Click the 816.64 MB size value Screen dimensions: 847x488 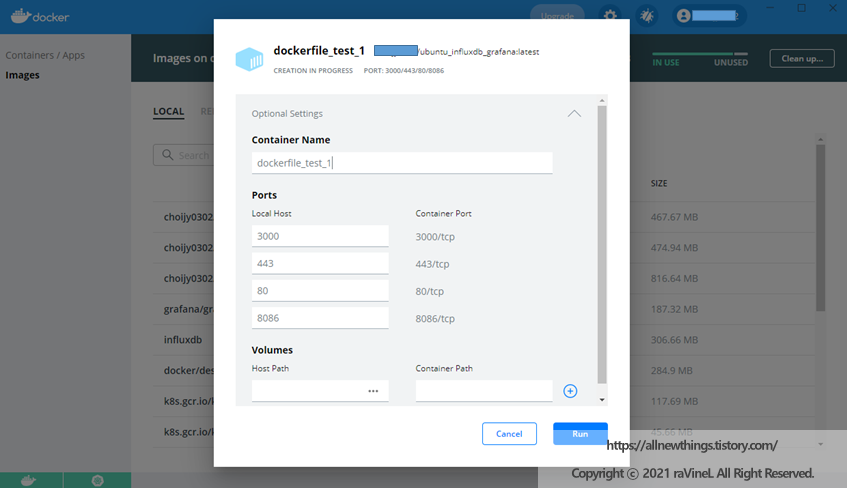(x=674, y=278)
